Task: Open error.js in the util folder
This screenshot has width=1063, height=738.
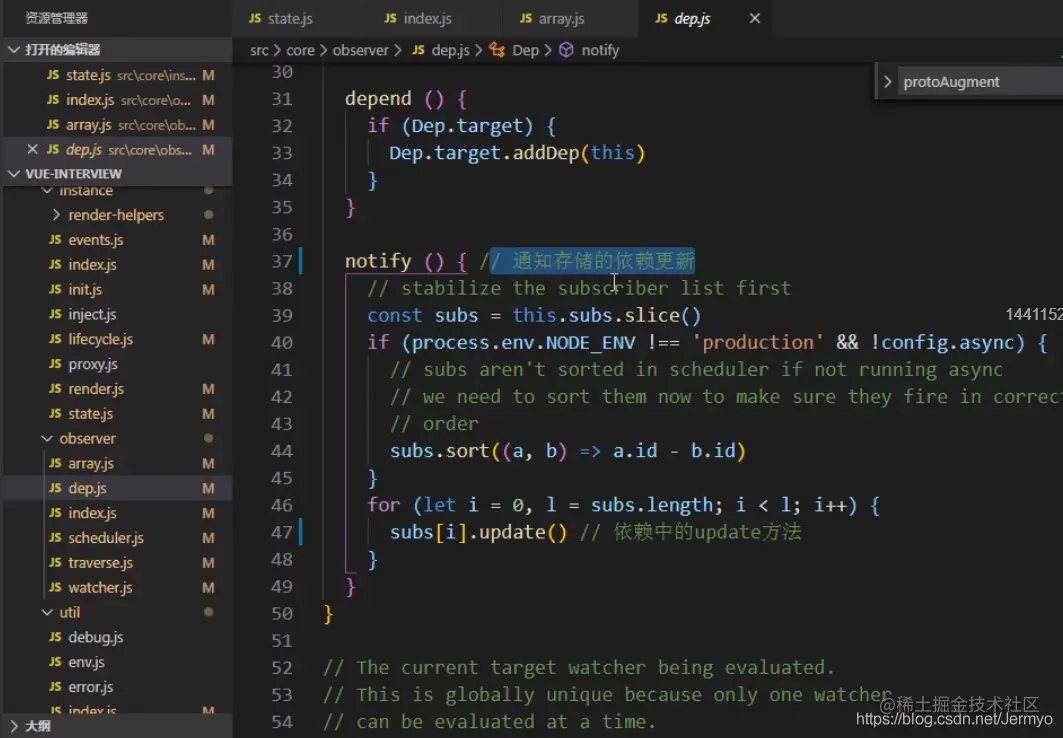Action: tap(117, 686)
